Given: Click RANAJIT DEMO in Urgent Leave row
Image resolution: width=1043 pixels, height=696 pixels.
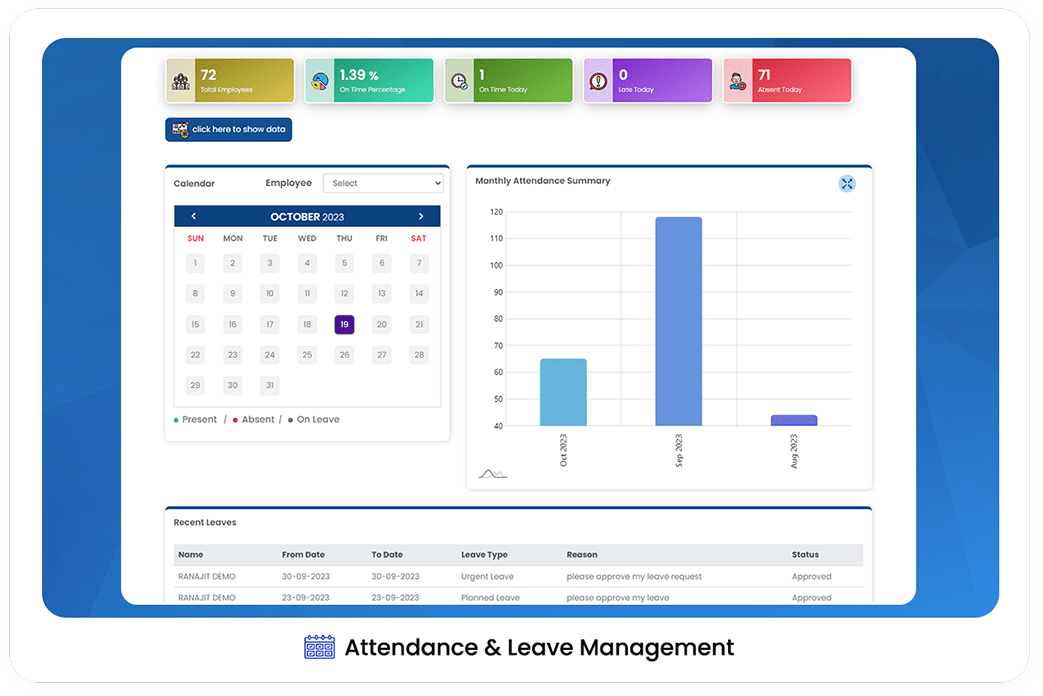Looking at the screenshot, I should pos(207,576).
